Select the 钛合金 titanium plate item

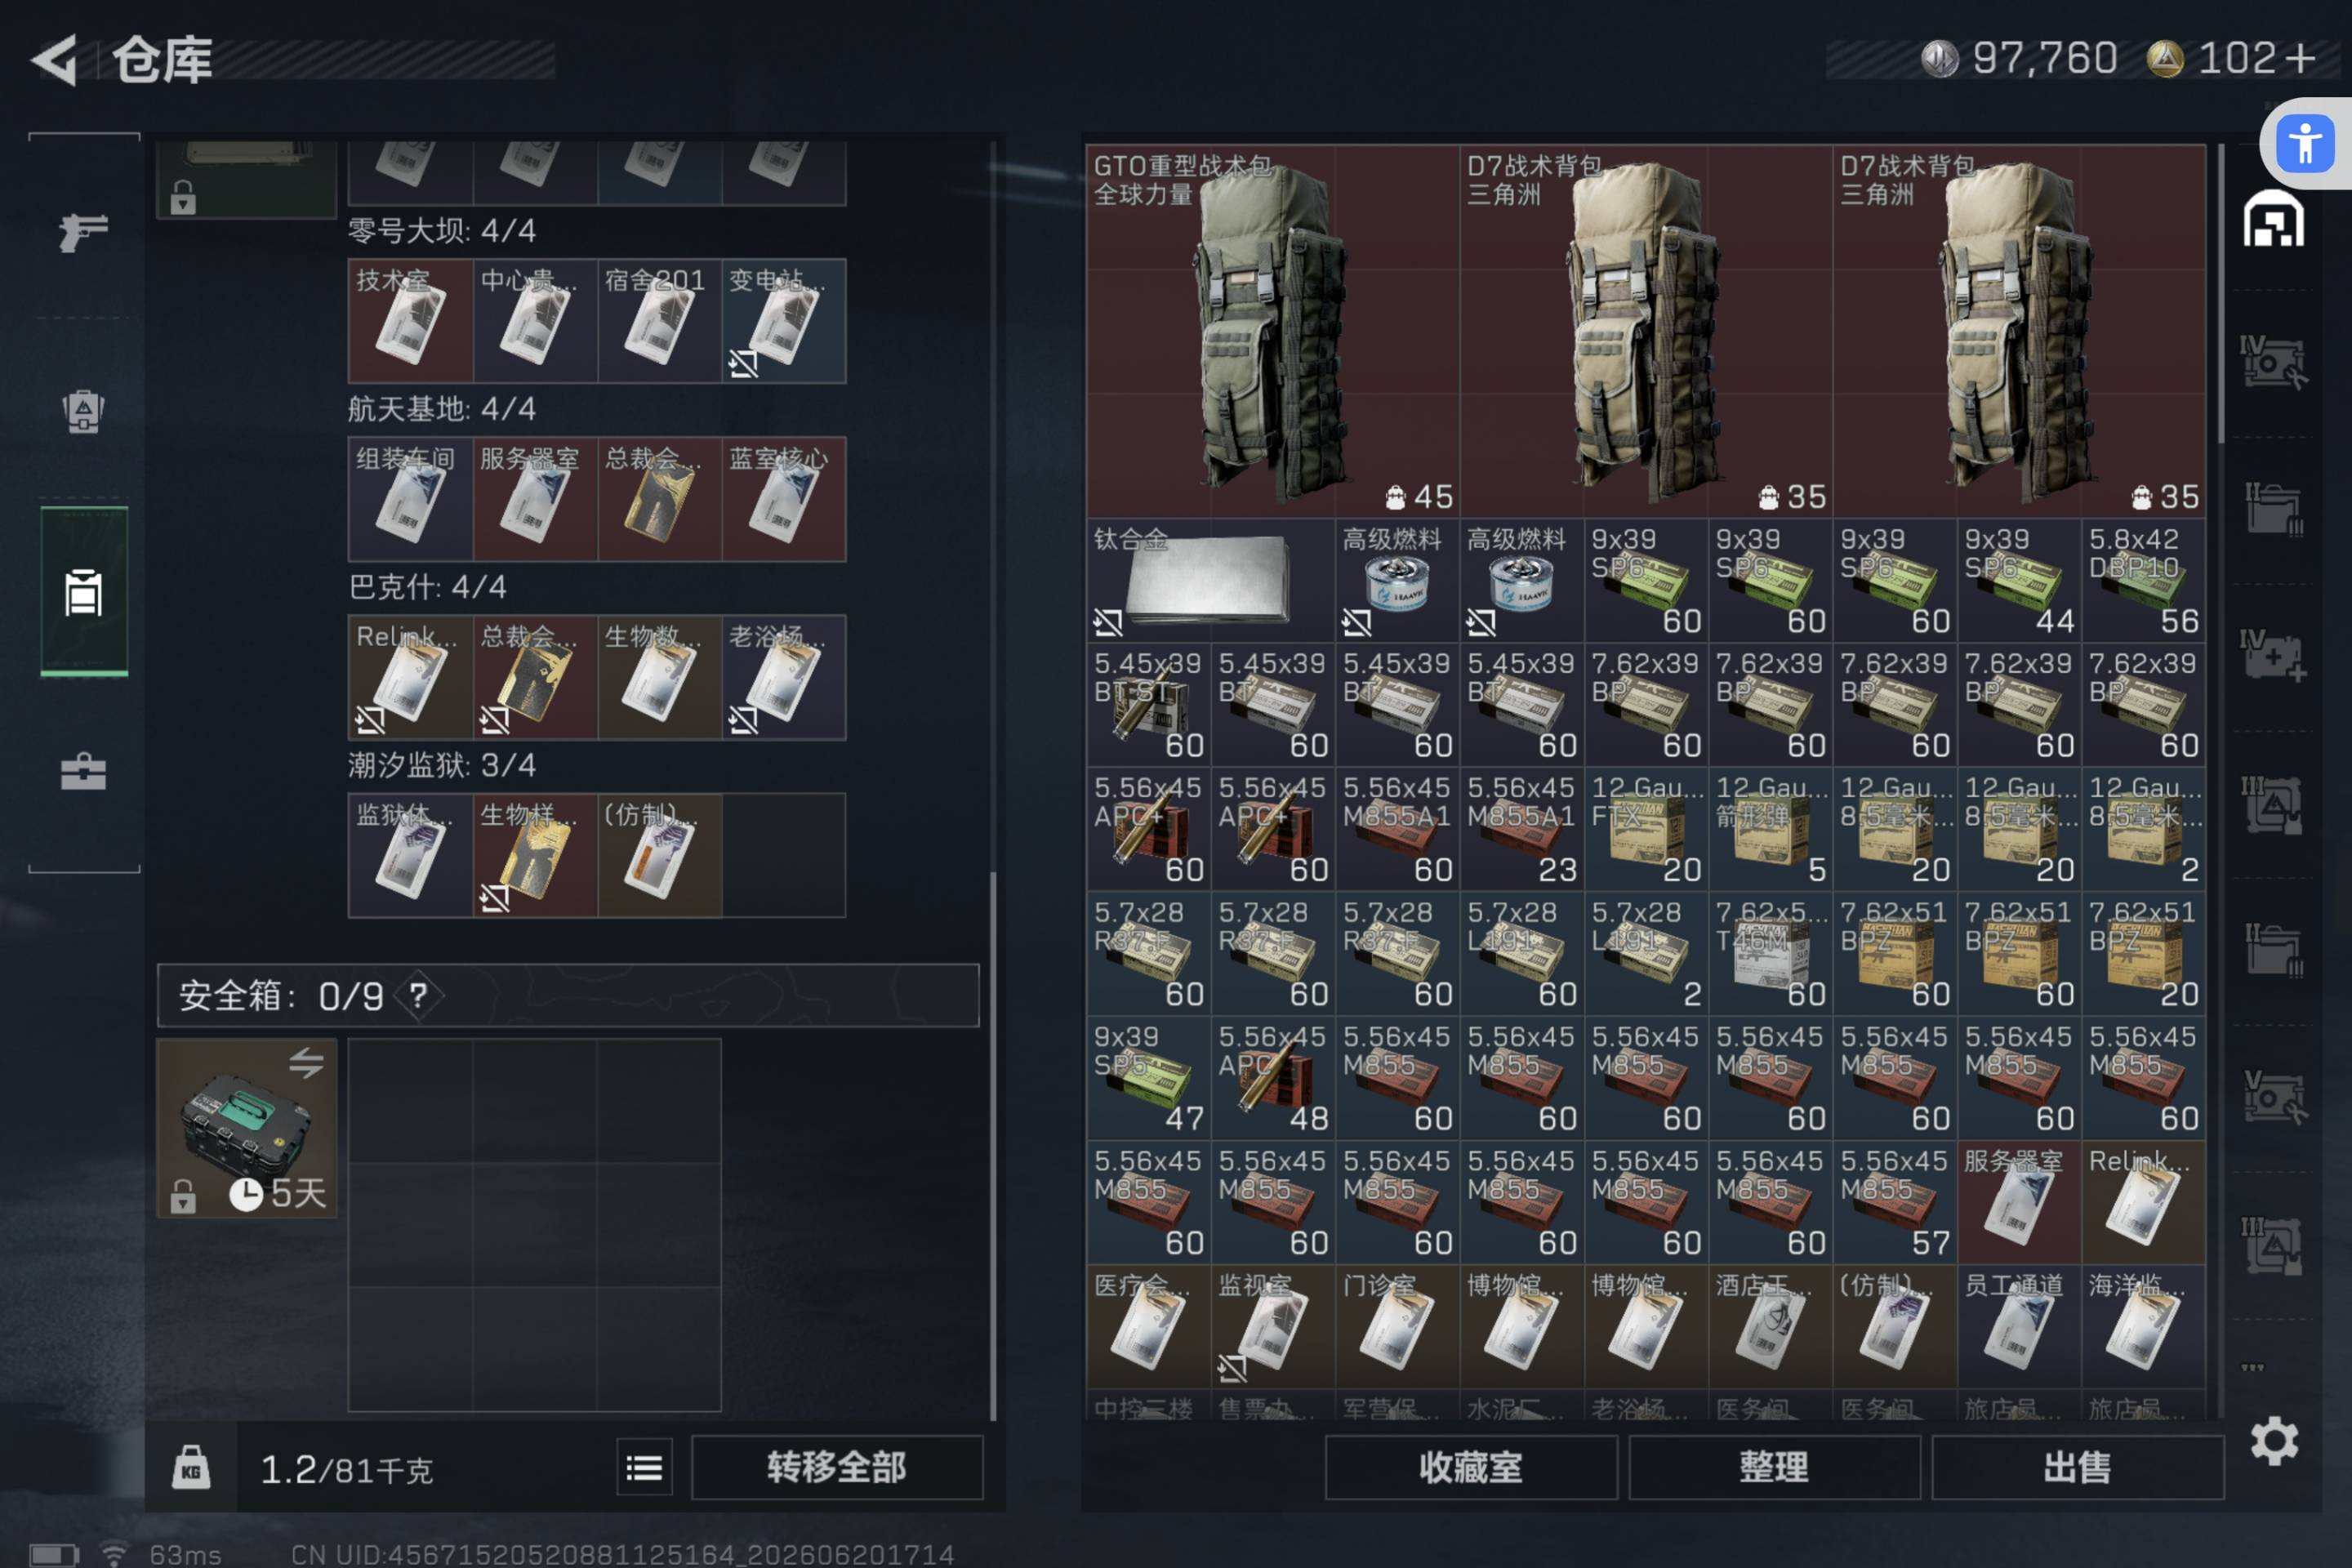1211,580
